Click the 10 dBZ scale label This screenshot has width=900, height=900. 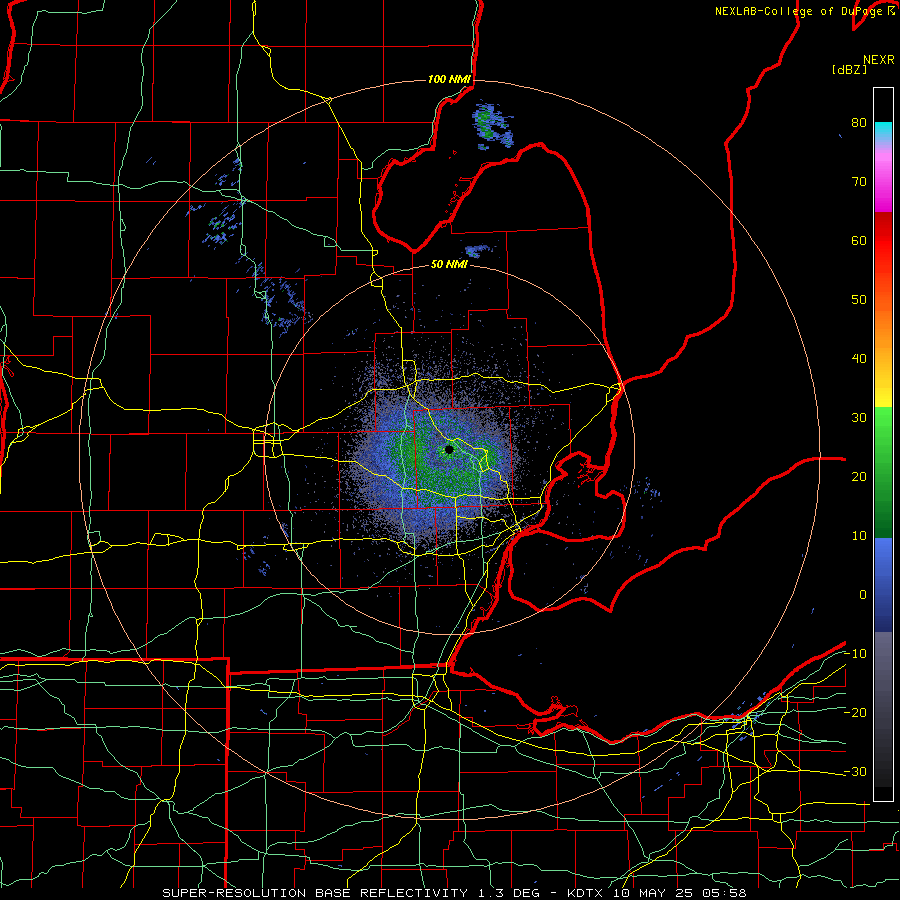[x=859, y=536]
